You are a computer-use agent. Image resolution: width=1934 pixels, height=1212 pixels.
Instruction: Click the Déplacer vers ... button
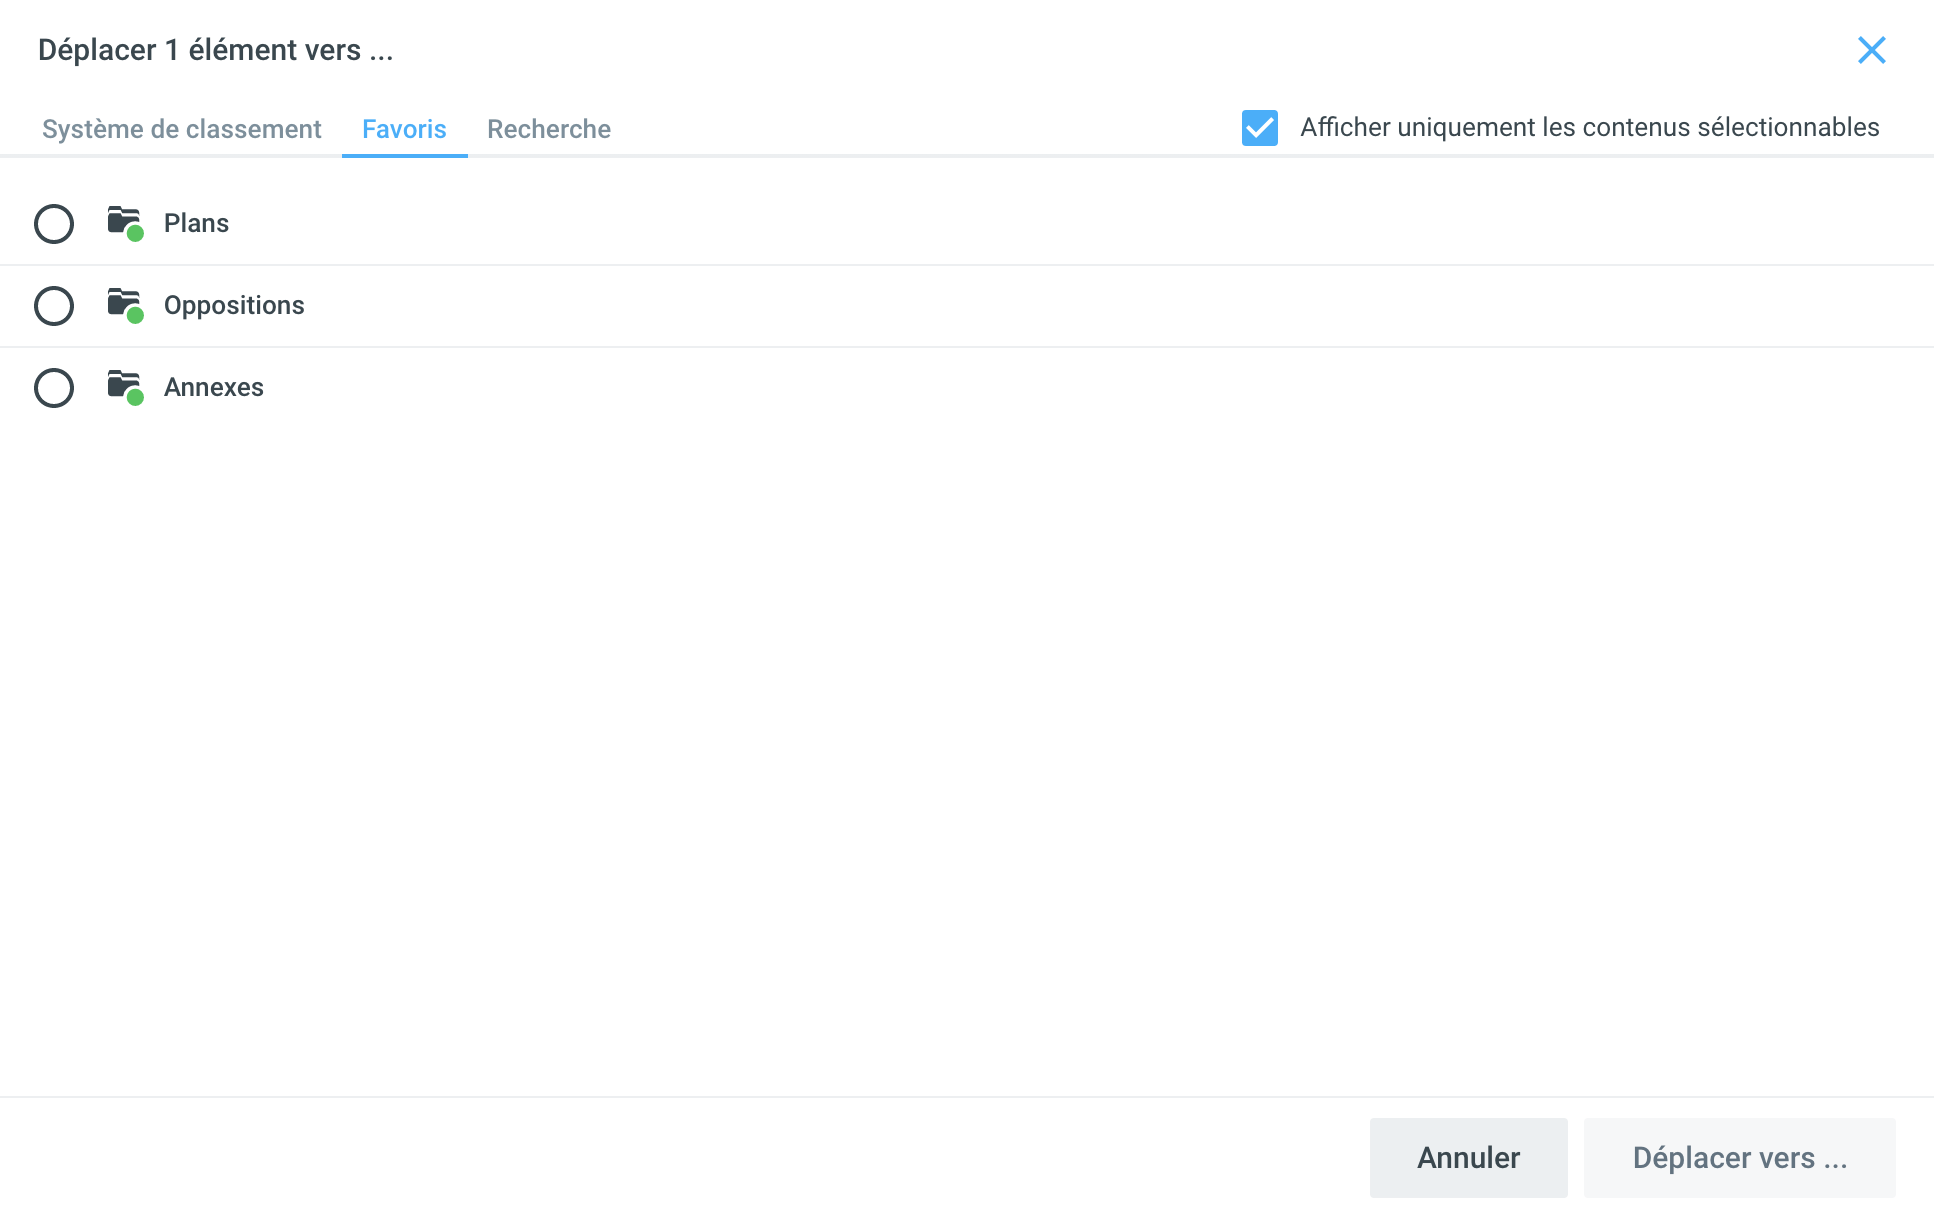(1739, 1158)
